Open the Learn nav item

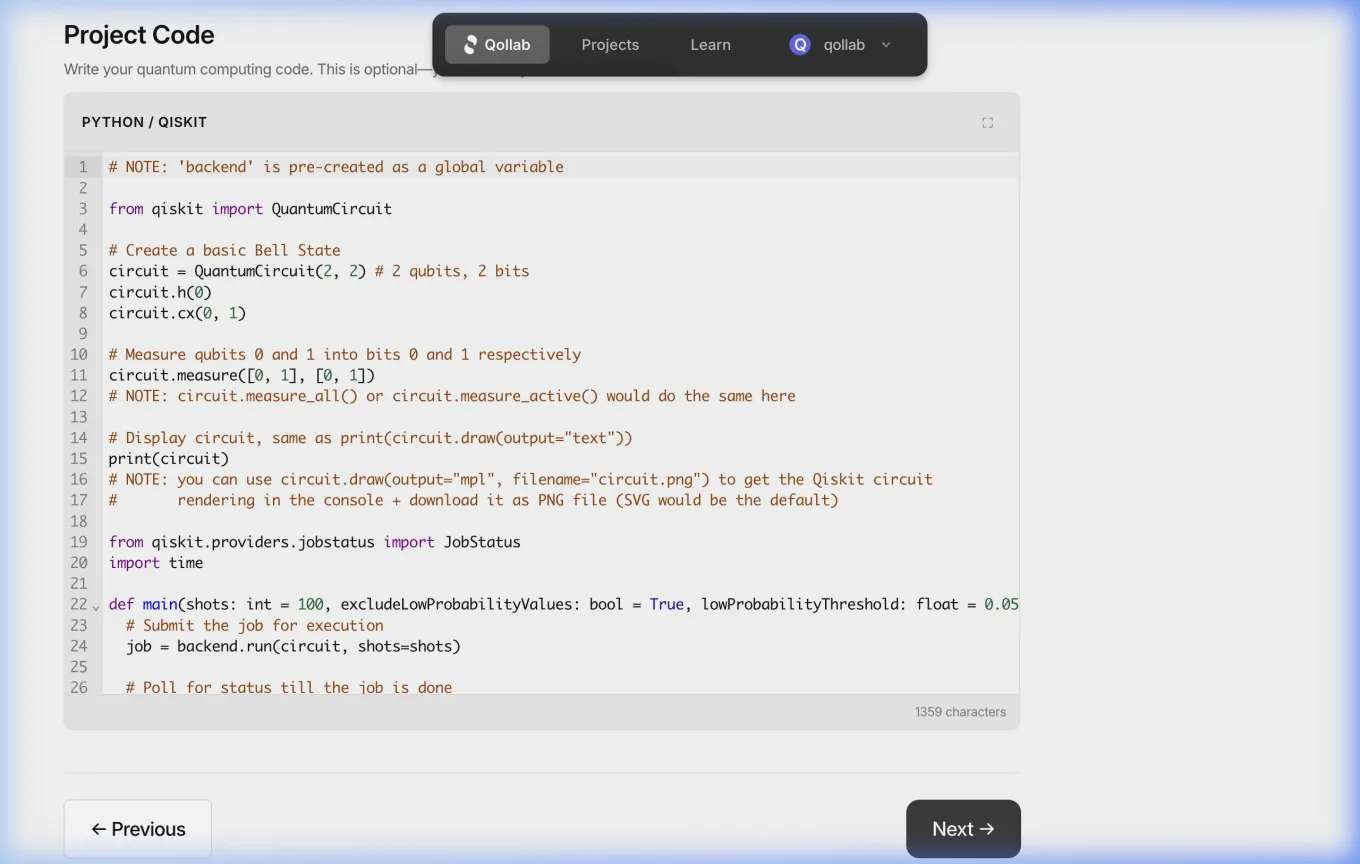coord(711,45)
